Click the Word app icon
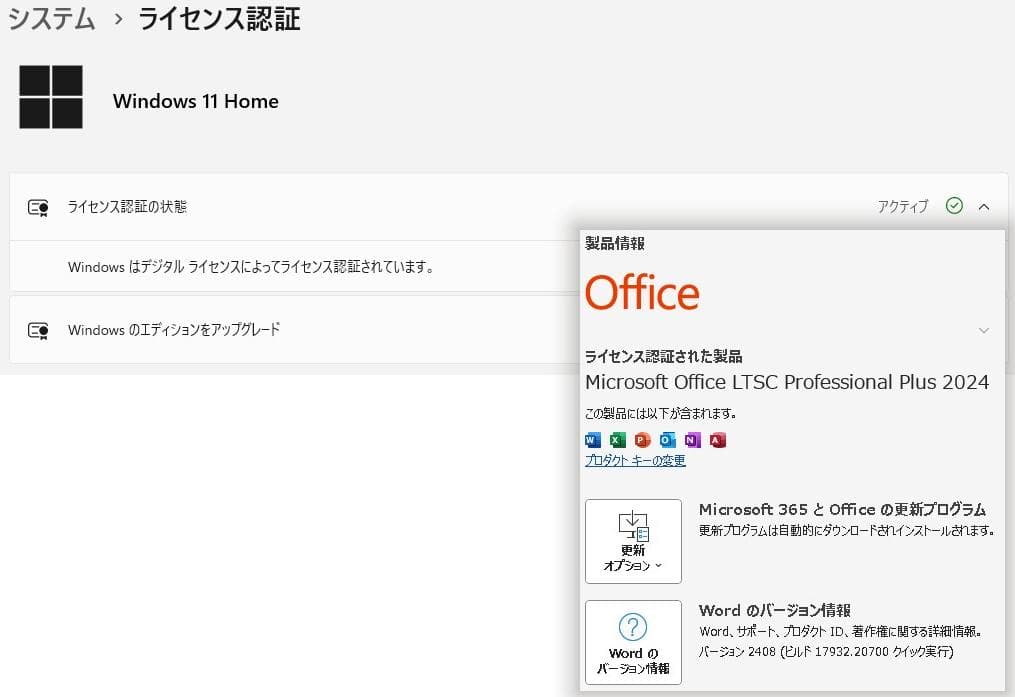Screen dimensions: 1015x697 [592, 440]
